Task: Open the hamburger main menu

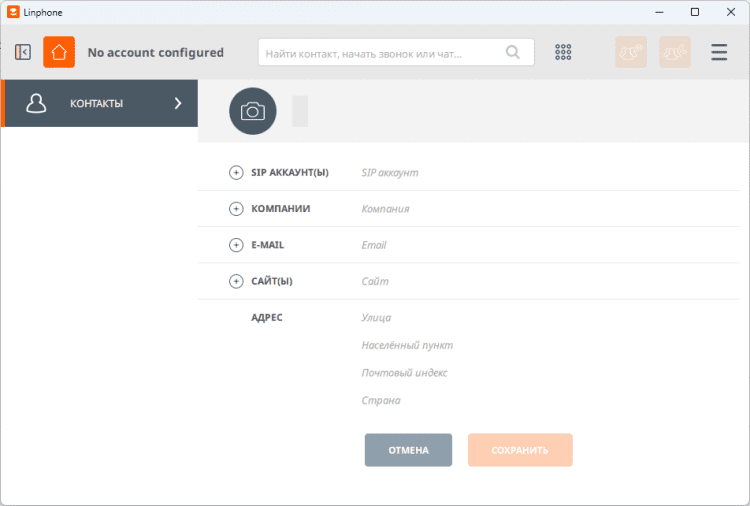Action: click(719, 52)
